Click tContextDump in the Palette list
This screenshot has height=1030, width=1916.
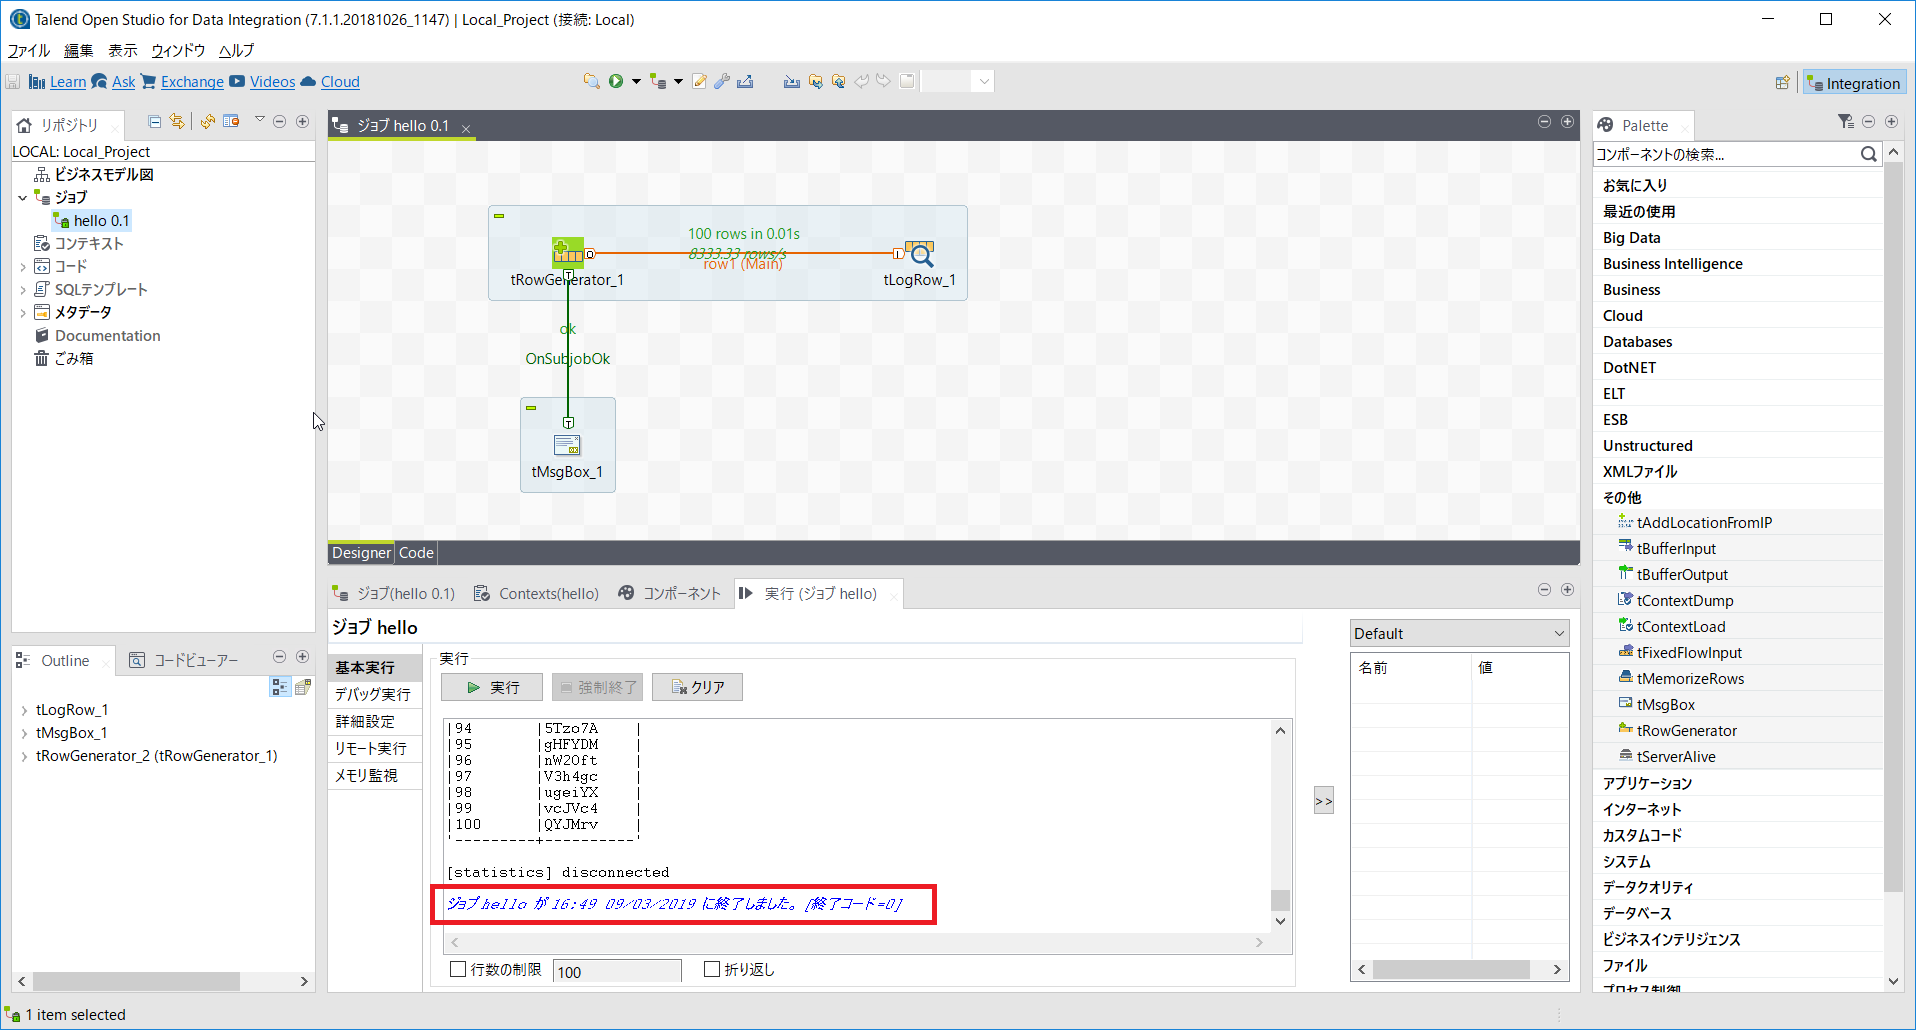(1685, 600)
